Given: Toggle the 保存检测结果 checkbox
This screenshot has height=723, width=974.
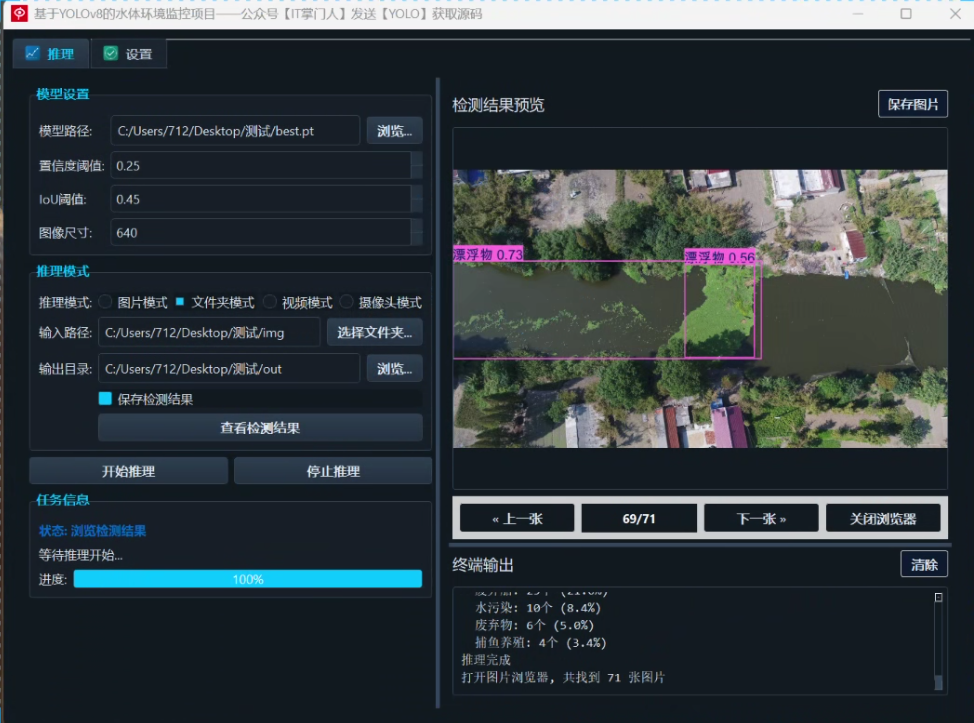Looking at the screenshot, I should click(105, 399).
